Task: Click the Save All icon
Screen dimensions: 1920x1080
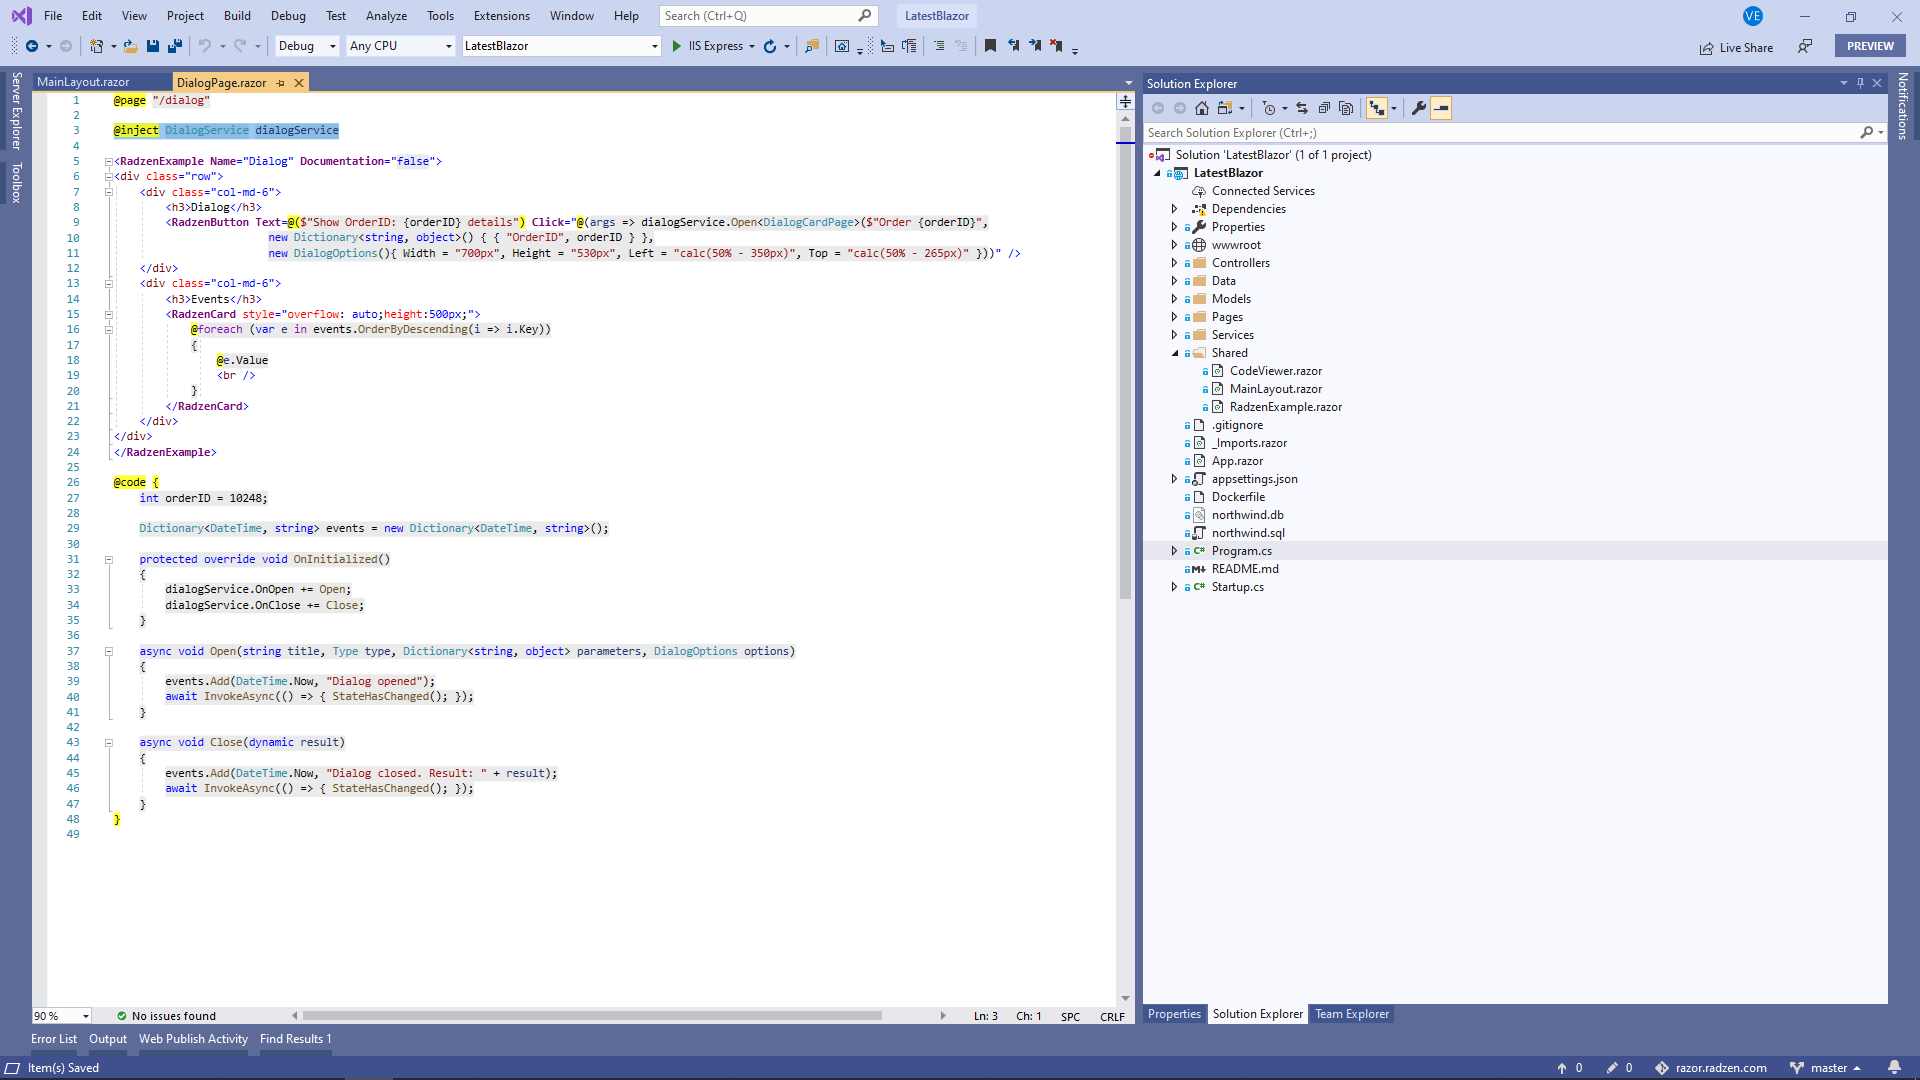Action: [175, 46]
